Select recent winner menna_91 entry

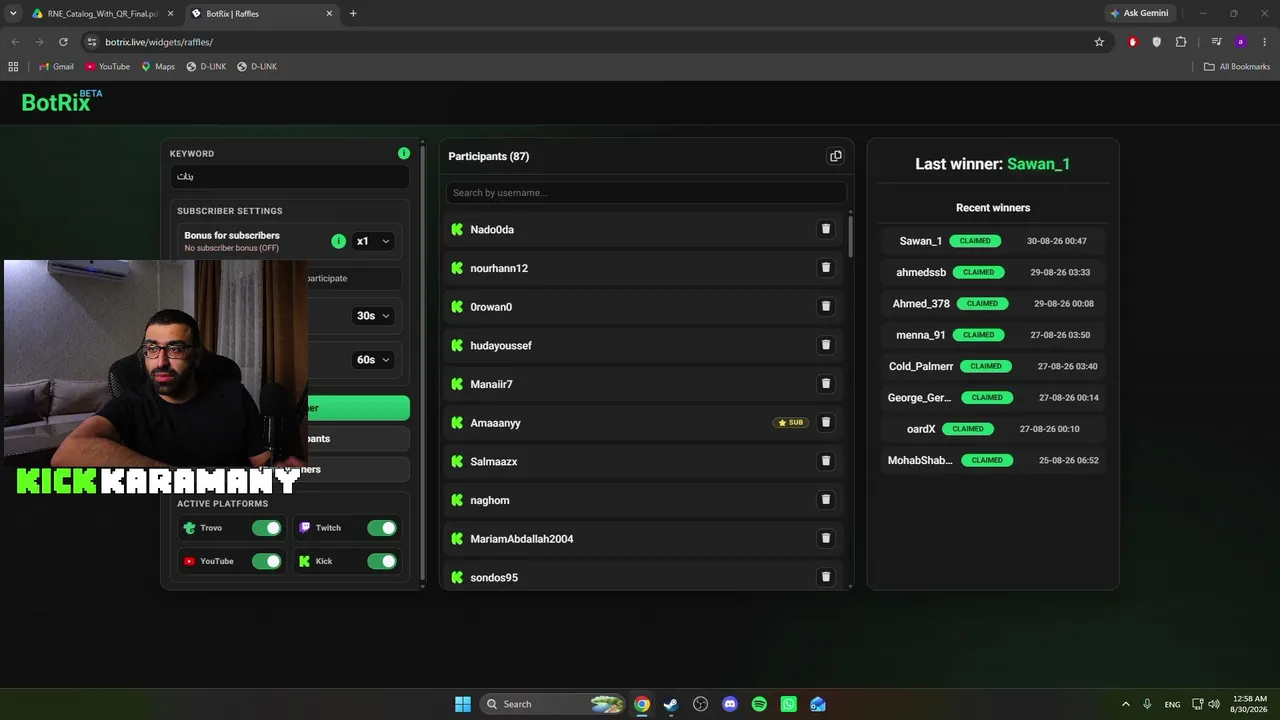coord(993,335)
